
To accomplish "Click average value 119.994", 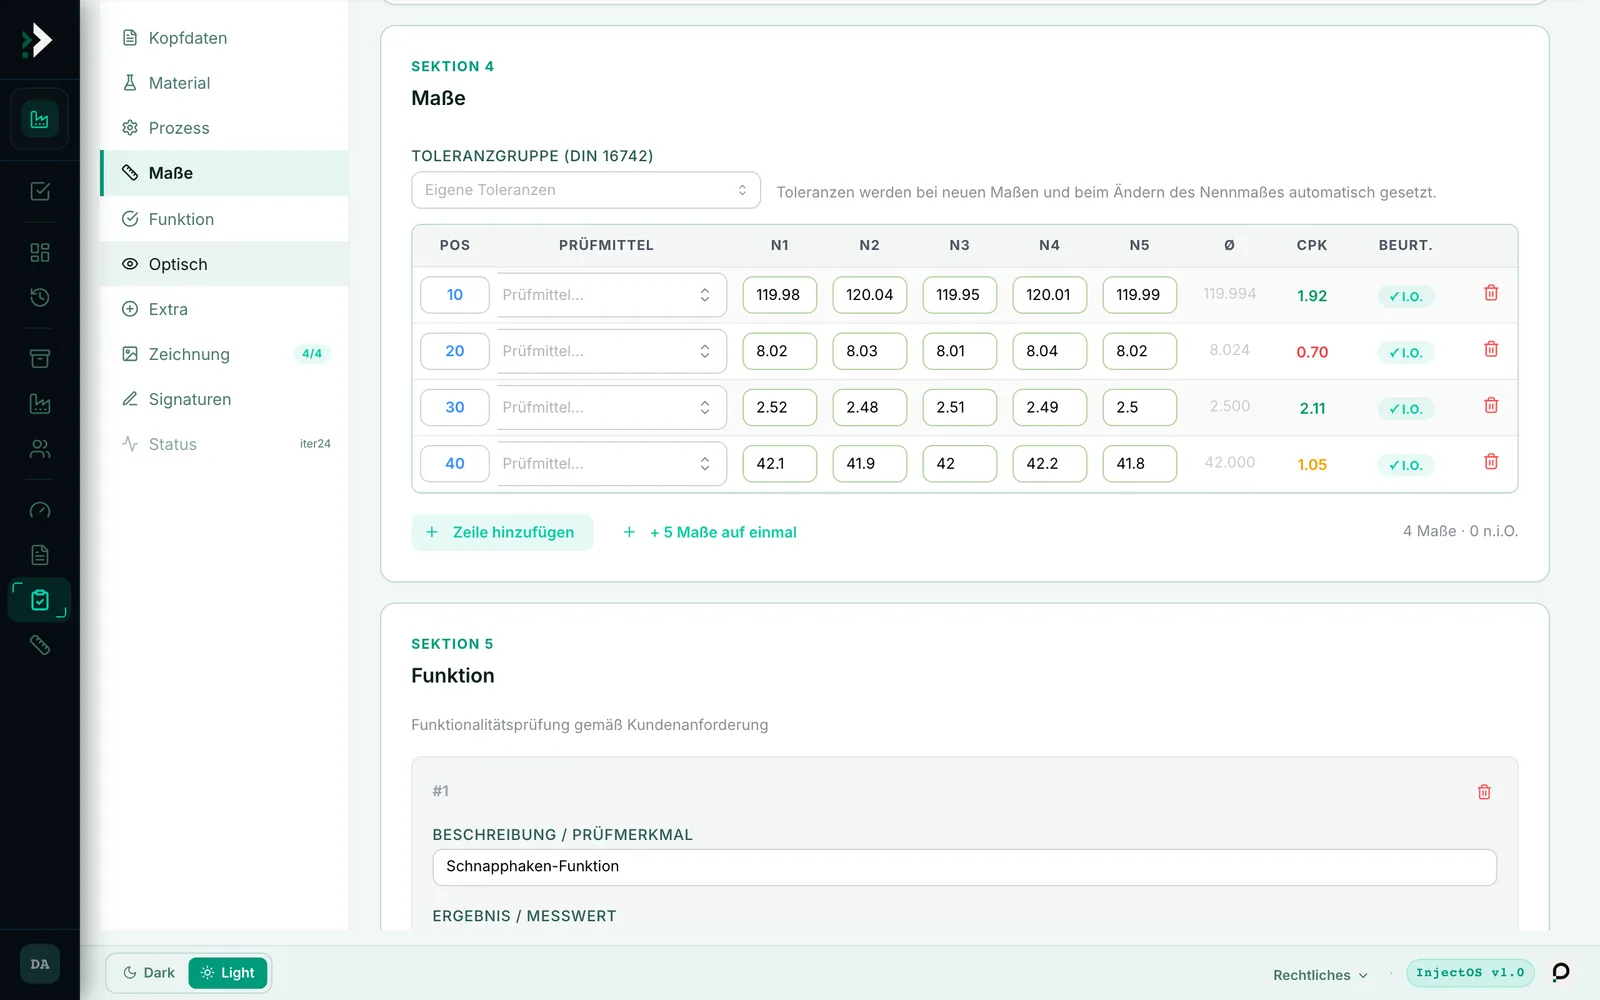I will (1230, 293).
